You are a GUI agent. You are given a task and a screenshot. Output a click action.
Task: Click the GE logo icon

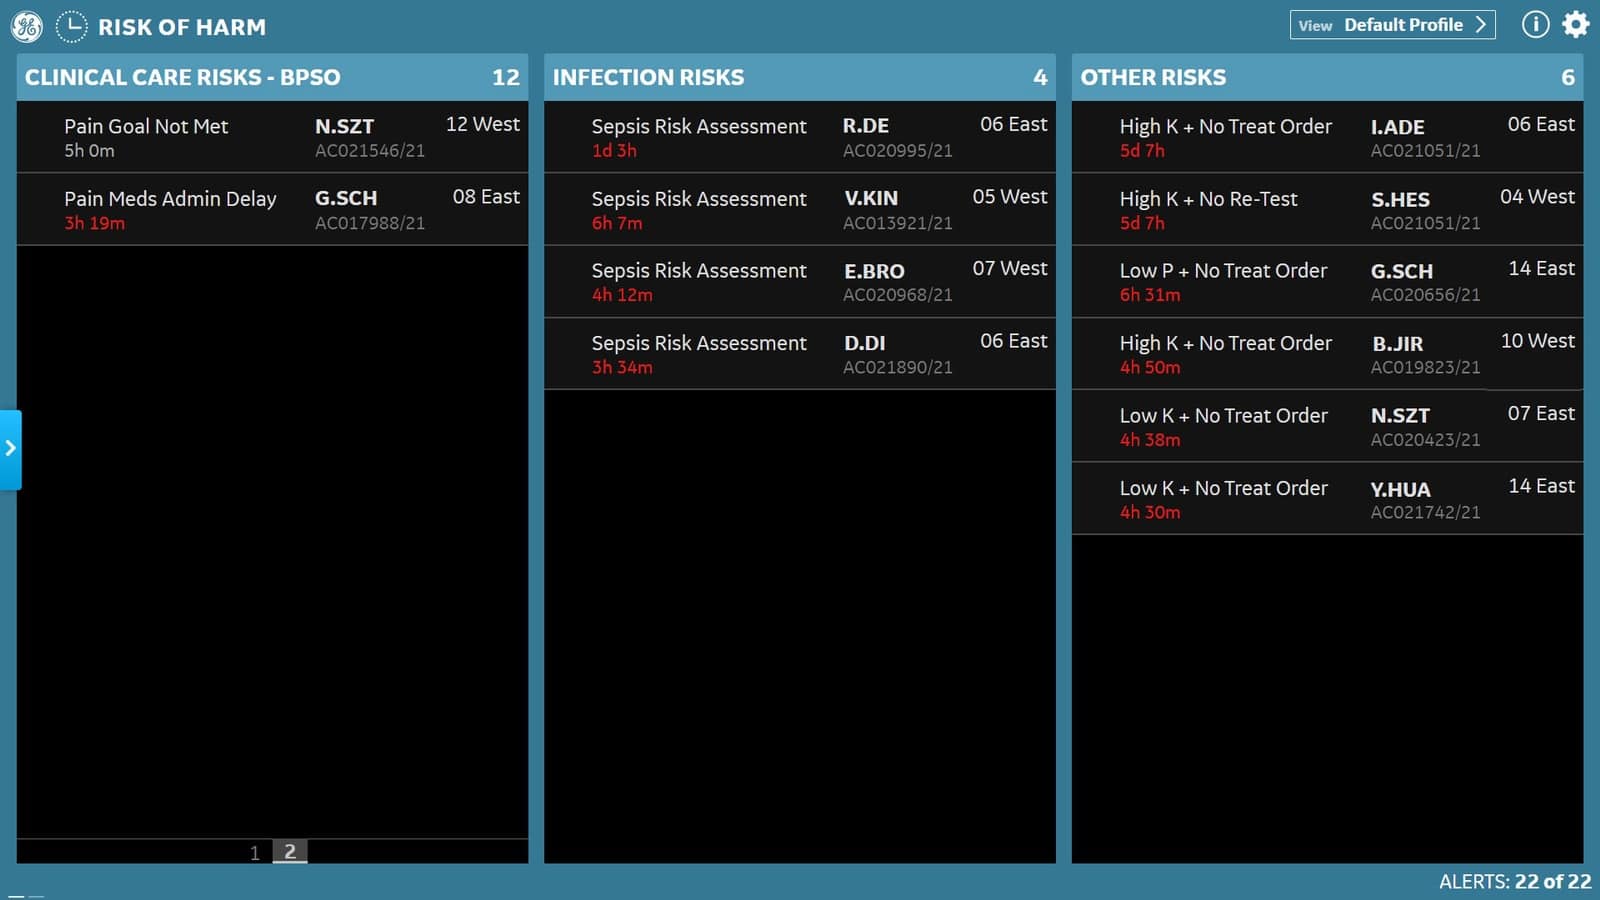tap(27, 26)
